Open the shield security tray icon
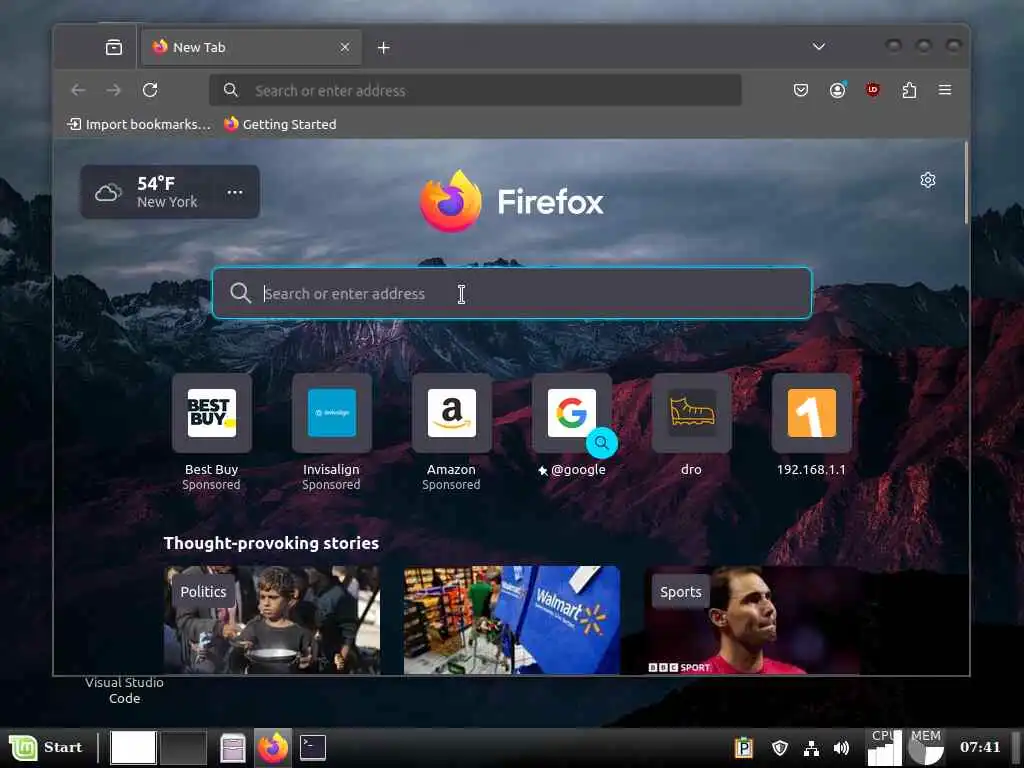The height and width of the screenshot is (768, 1024). click(780, 748)
